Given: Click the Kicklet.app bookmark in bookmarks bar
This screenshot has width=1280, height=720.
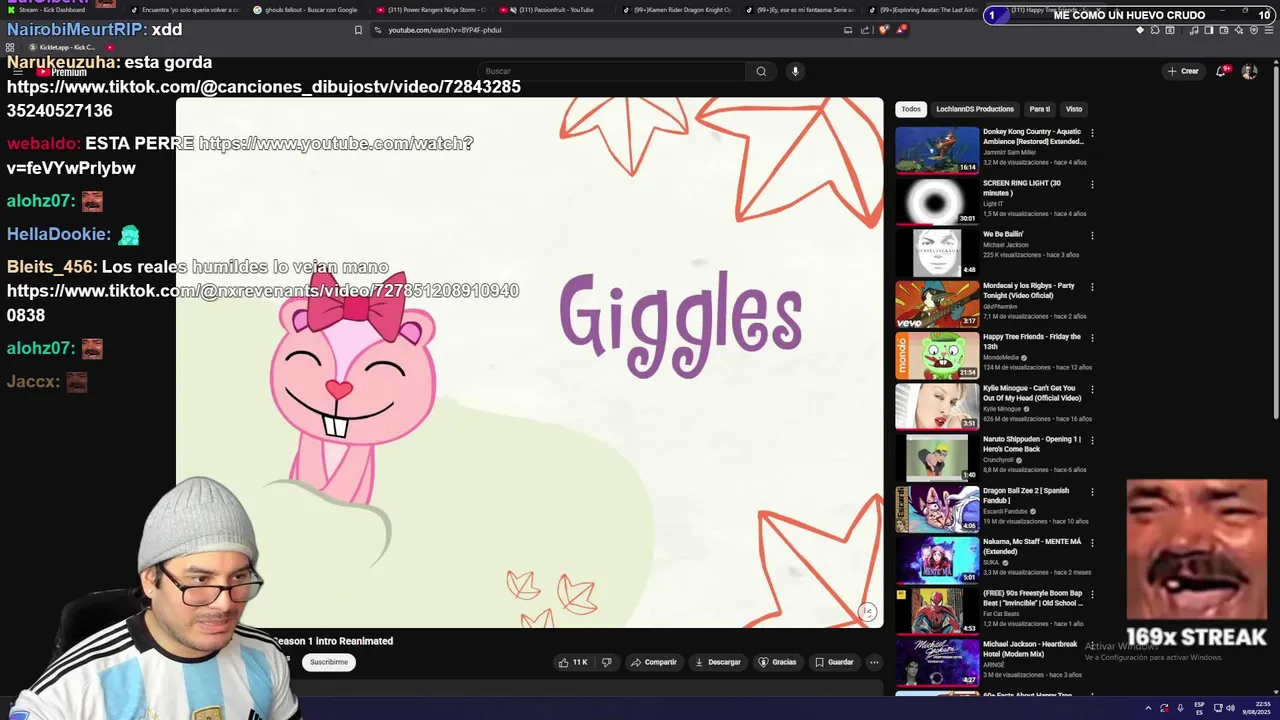Looking at the screenshot, I should click(x=62, y=47).
